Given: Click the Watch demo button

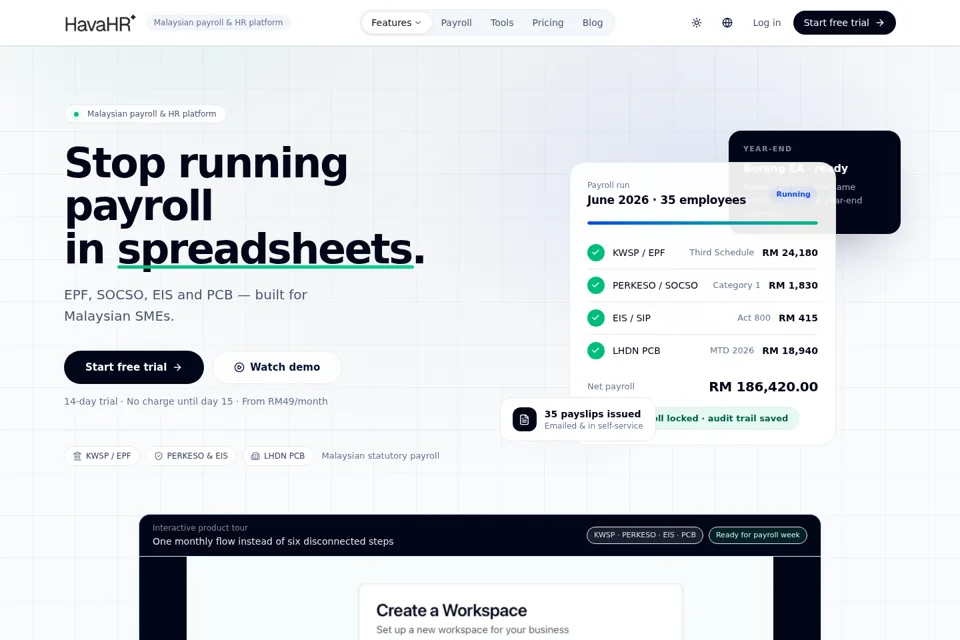Looking at the screenshot, I should click(x=277, y=367).
